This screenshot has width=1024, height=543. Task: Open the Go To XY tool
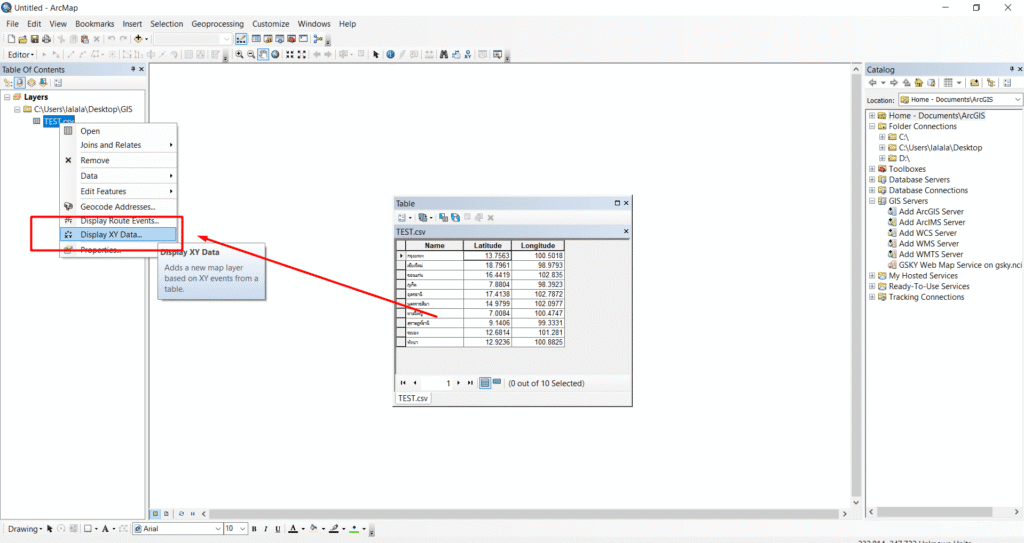pyautogui.click(x=468, y=54)
